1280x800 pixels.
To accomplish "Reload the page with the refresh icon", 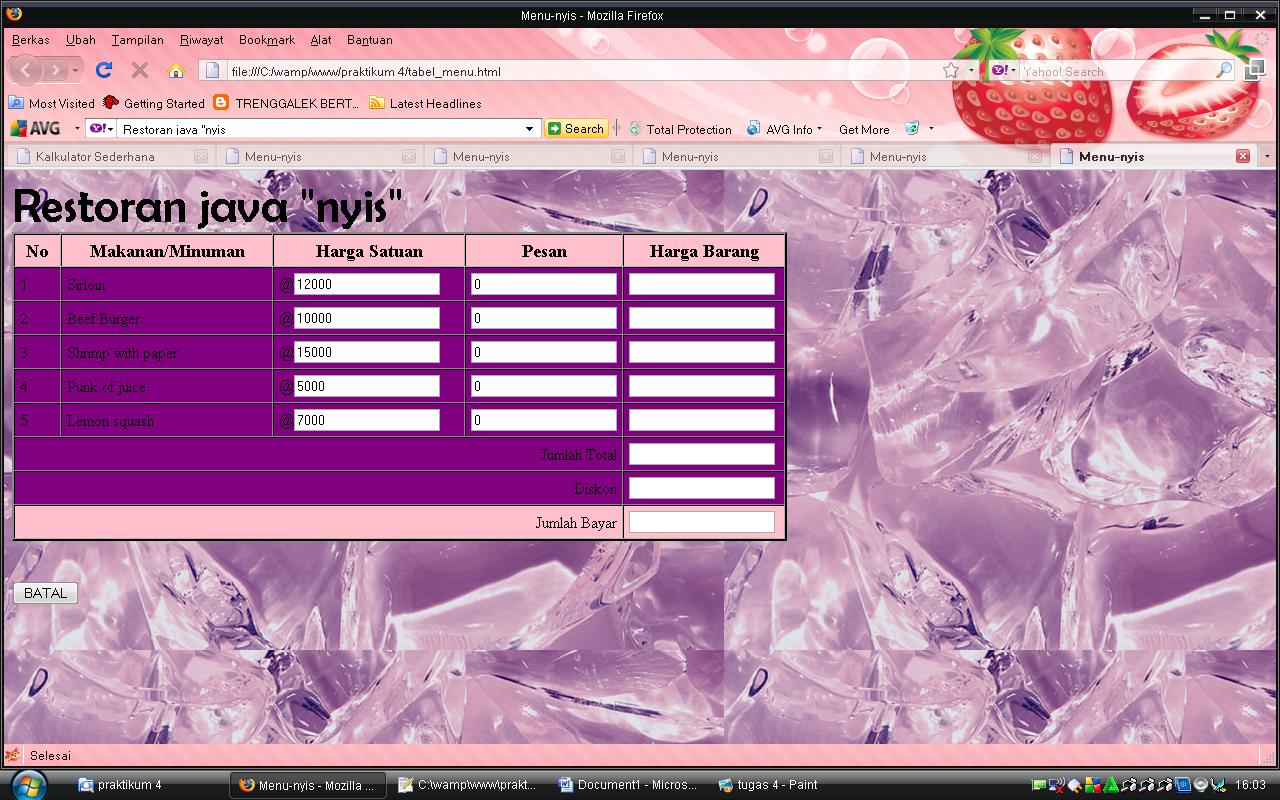I will [x=104, y=70].
